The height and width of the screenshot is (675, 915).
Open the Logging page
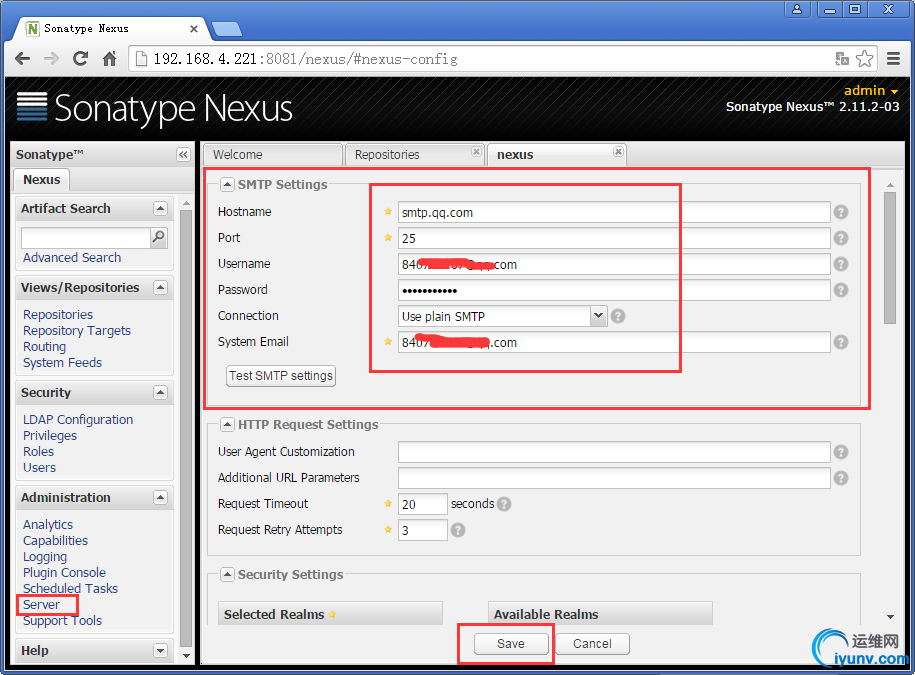click(x=45, y=557)
